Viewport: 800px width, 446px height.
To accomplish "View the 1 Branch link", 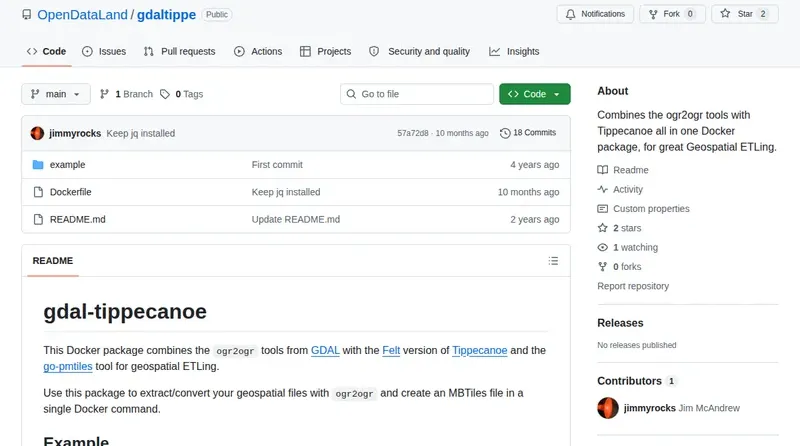I will (x=127, y=94).
